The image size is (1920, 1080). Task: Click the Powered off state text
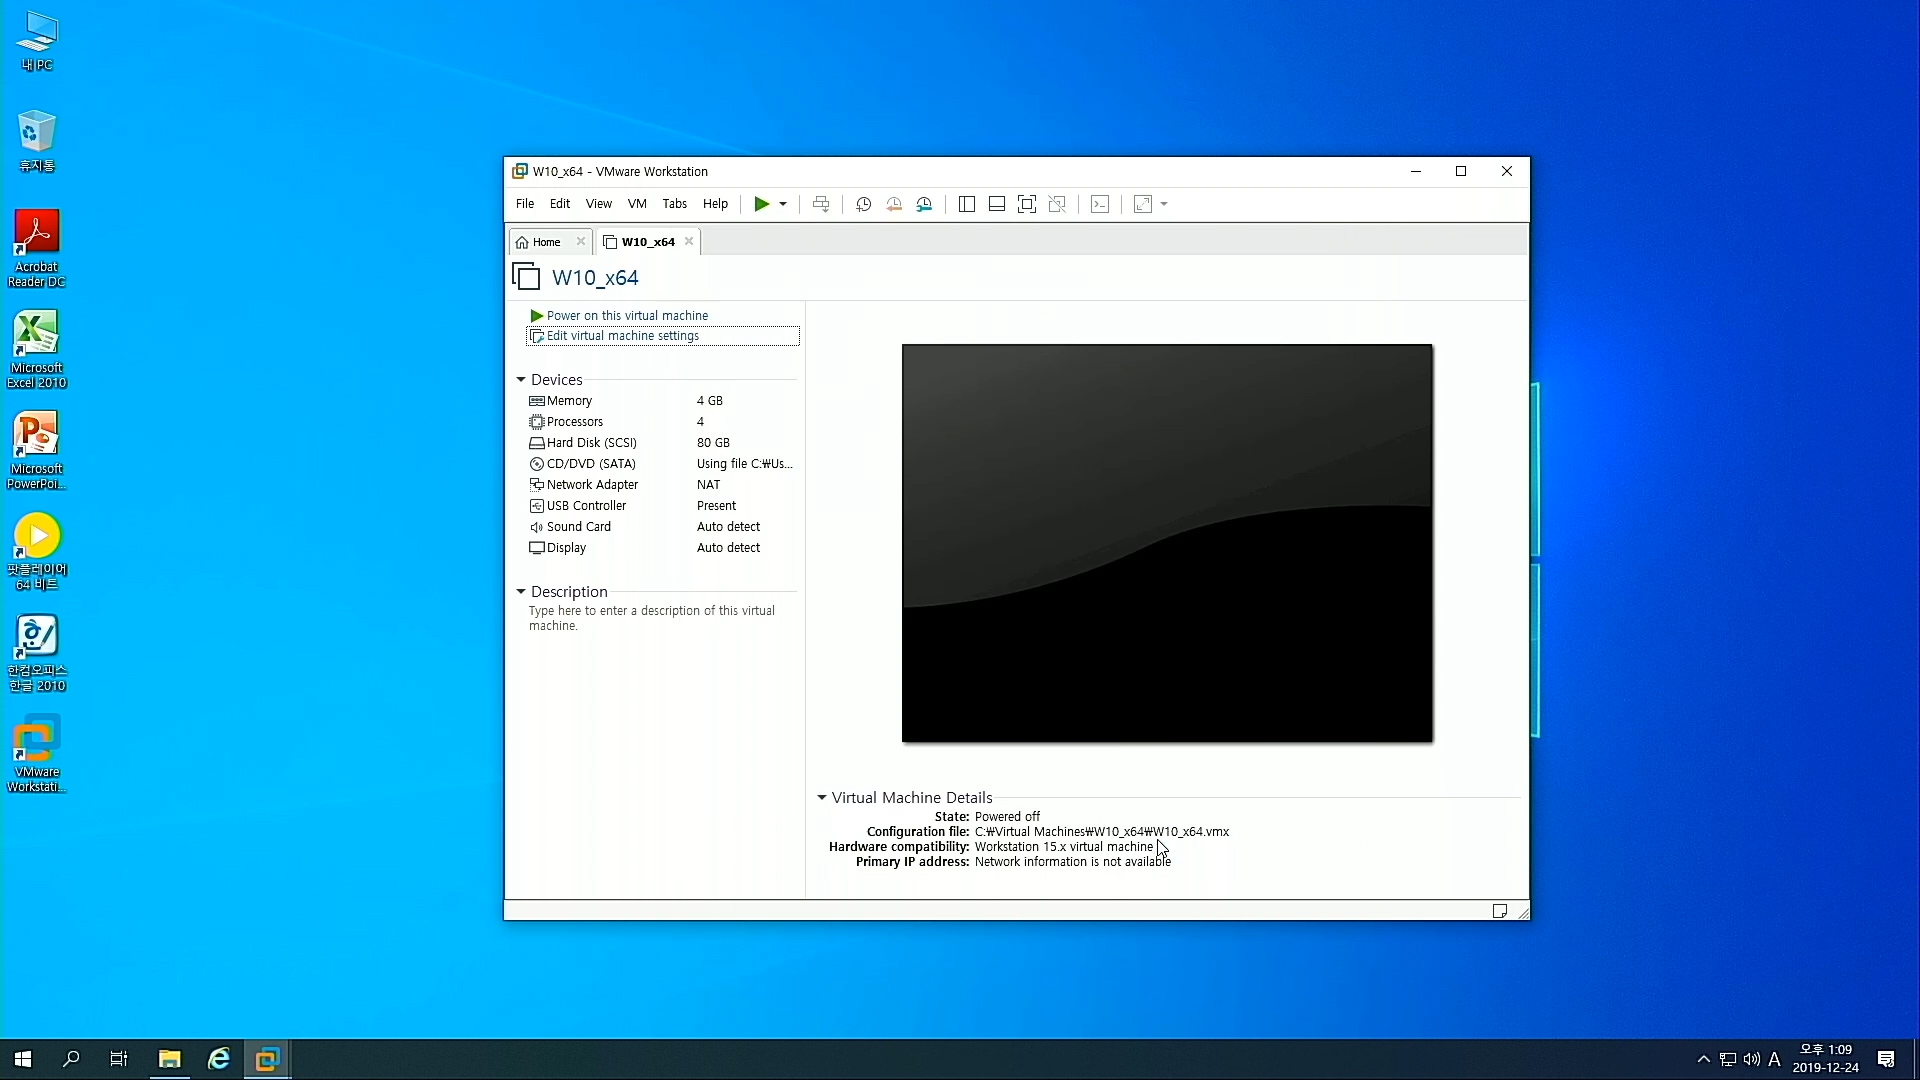[x=1007, y=817]
